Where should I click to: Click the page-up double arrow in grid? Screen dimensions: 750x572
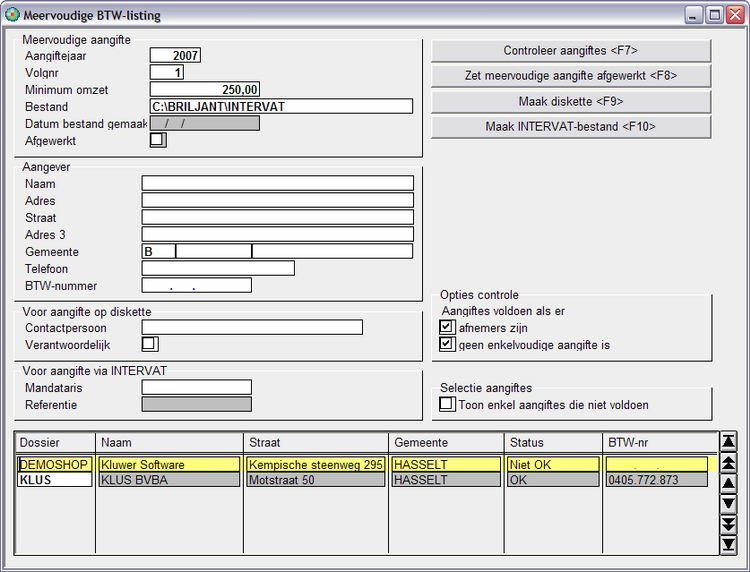coord(728,463)
